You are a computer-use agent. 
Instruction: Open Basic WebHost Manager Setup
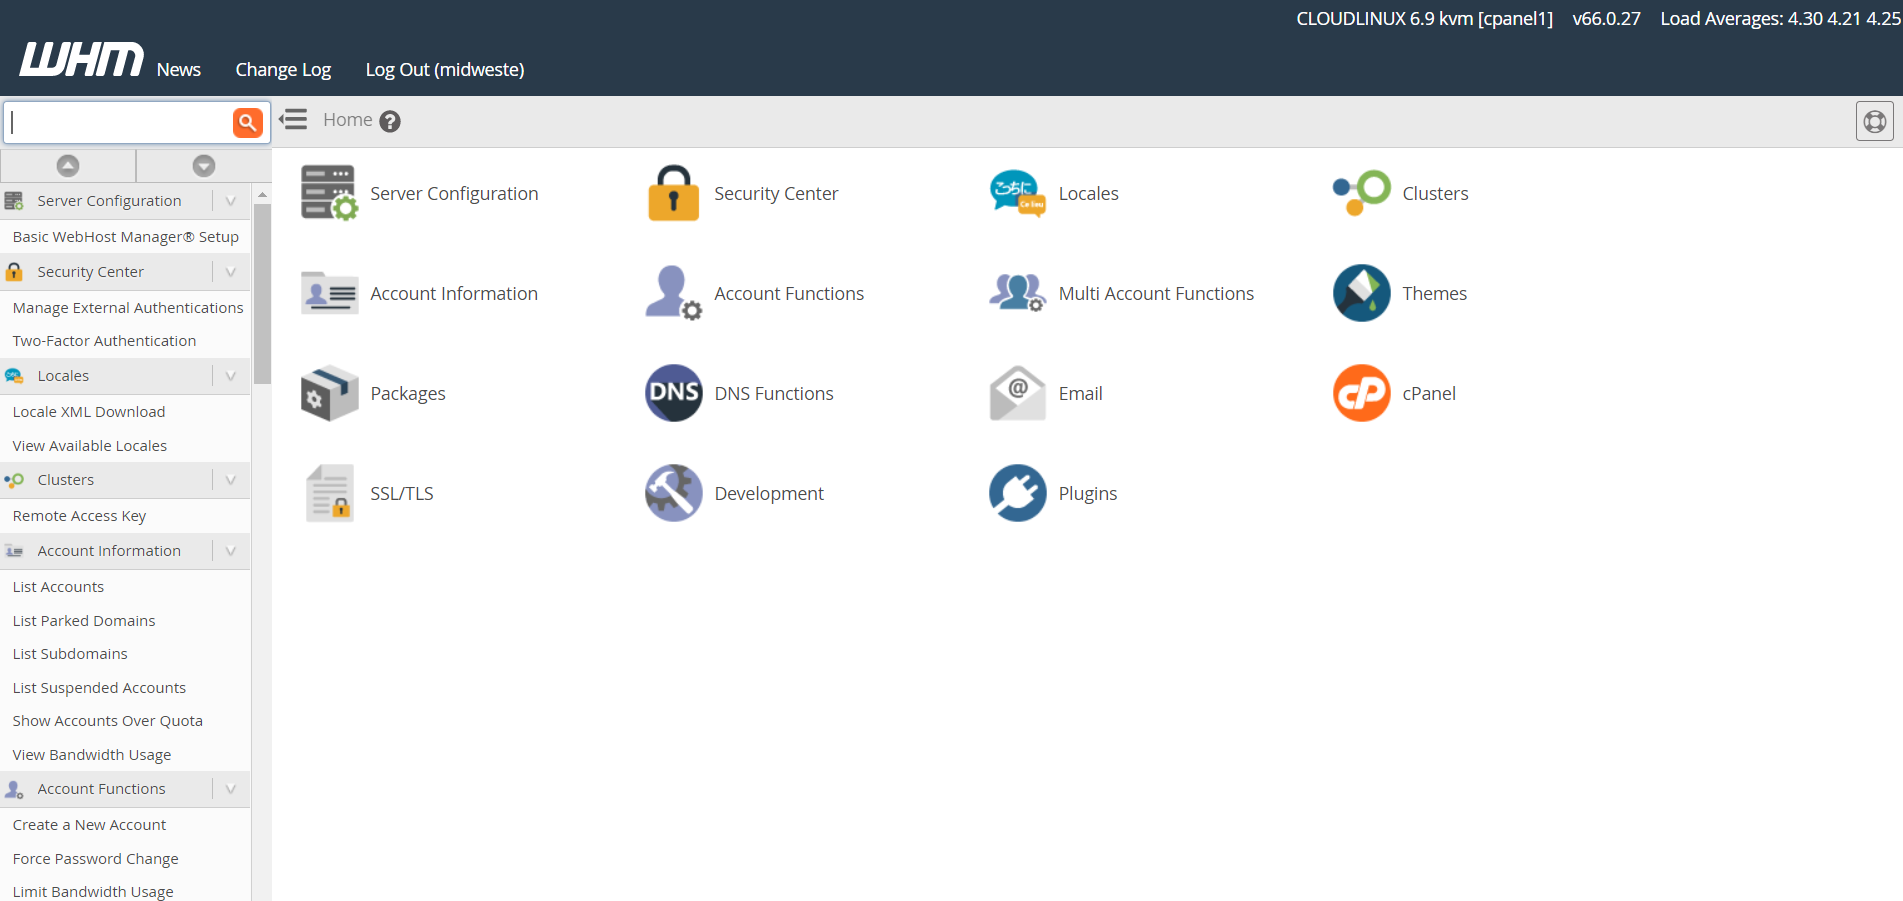tap(126, 237)
